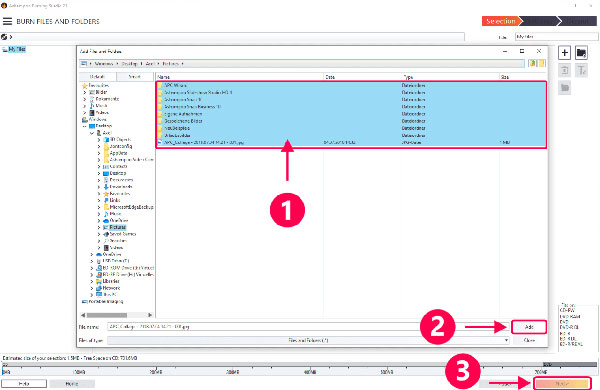Click the 3D Objects folder icon
Screen dimensions: 600x390
[106, 140]
